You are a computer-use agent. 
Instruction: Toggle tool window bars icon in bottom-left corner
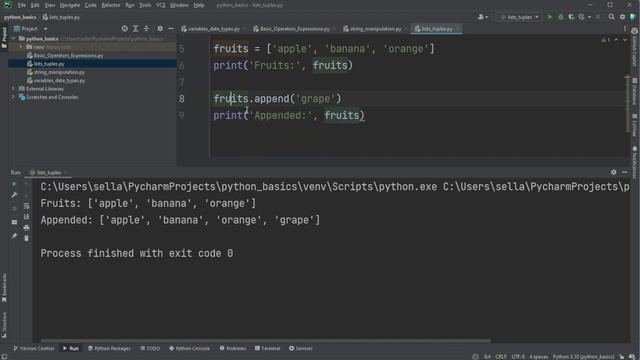click(4, 356)
